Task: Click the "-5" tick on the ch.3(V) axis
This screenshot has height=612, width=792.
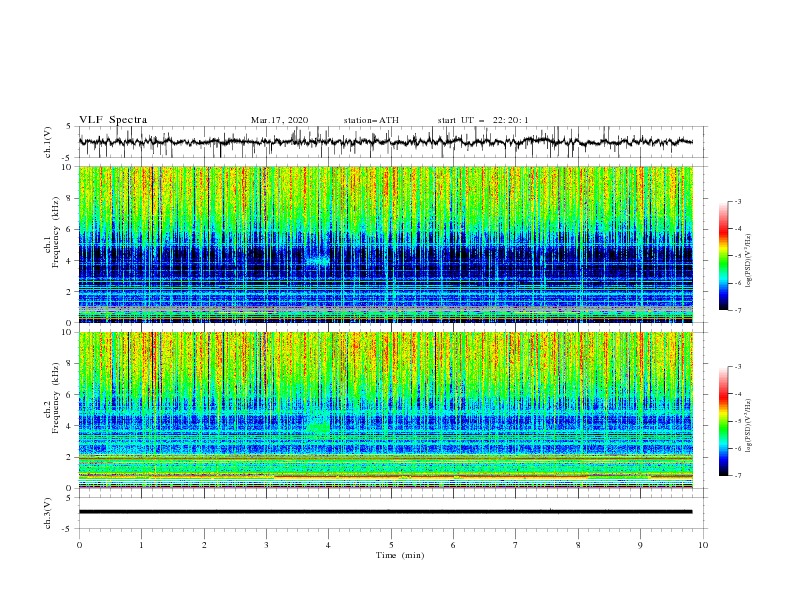Action: (67, 529)
